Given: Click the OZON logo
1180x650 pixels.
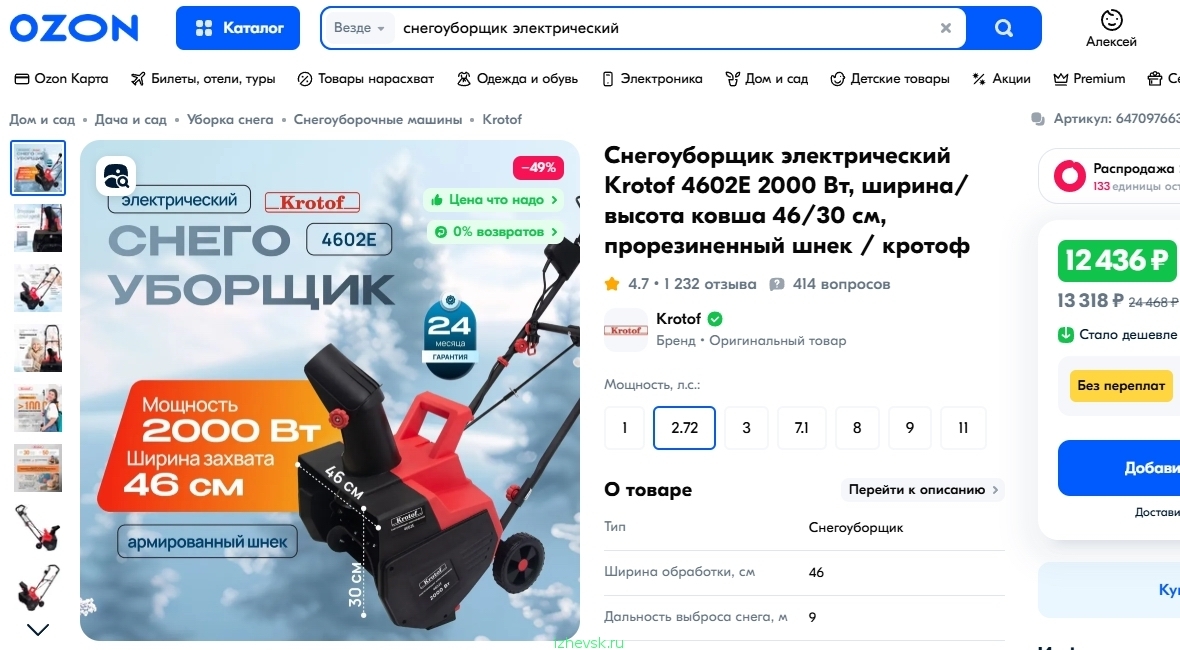Looking at the screenshot, I should pyautogui.click(x=74, y=28).
